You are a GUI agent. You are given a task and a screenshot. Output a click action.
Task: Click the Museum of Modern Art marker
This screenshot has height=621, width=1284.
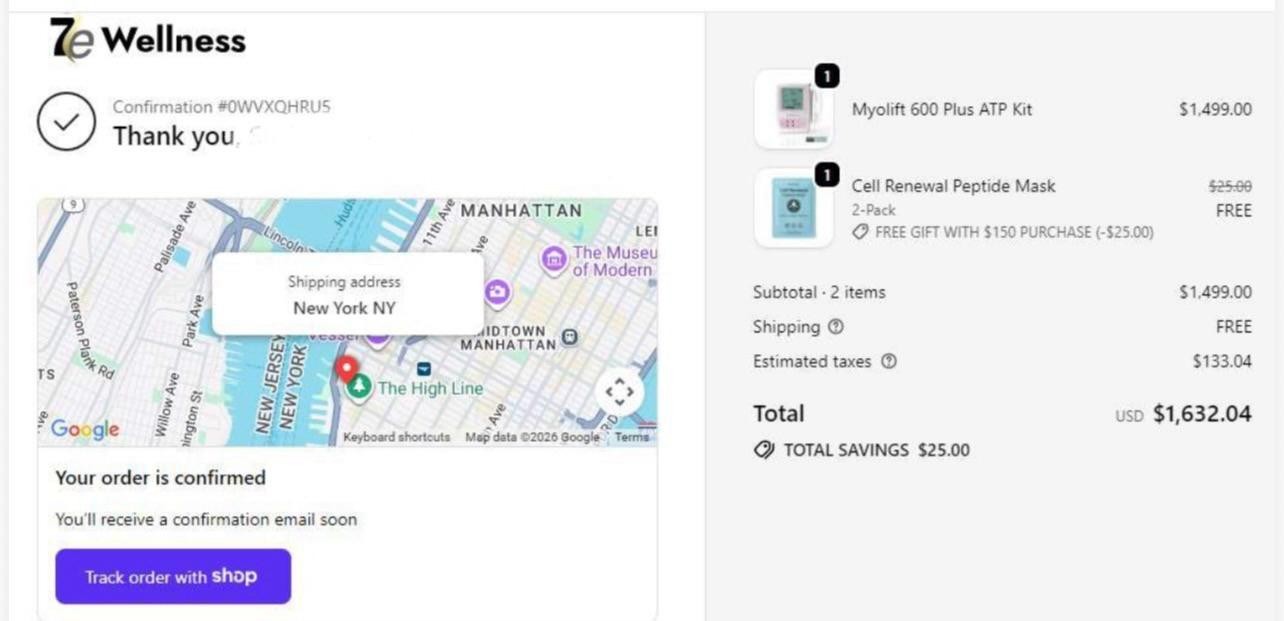(553, 260)
